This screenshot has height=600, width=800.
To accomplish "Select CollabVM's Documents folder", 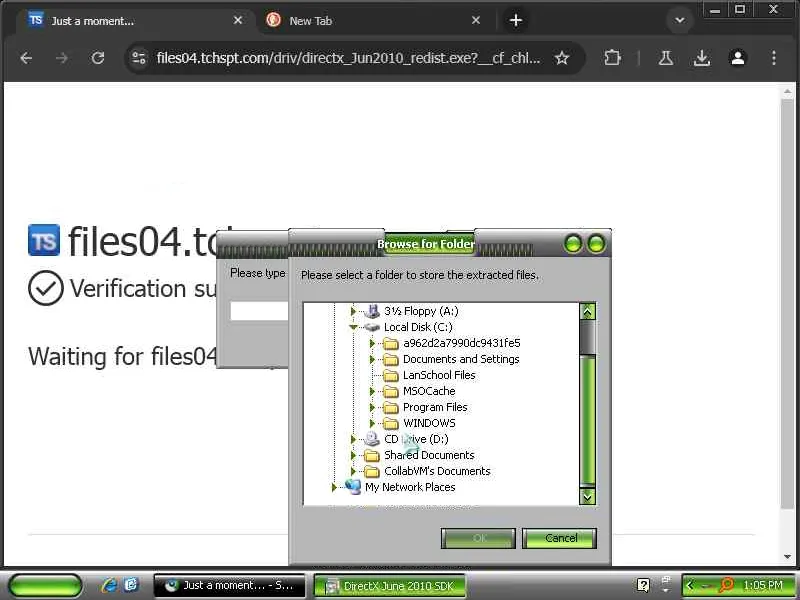I will (437, 471).
